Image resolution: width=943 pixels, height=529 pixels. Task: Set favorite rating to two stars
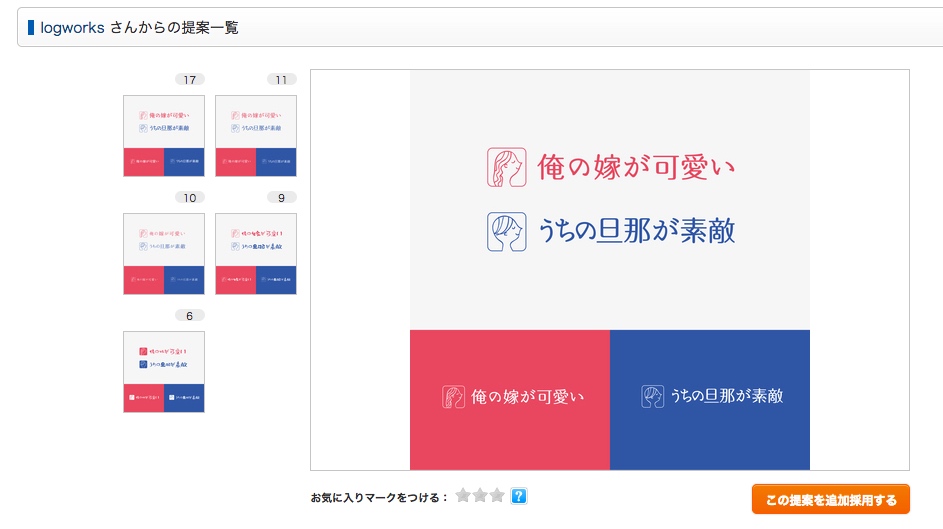pyautogui.click(x=480, y=496)
